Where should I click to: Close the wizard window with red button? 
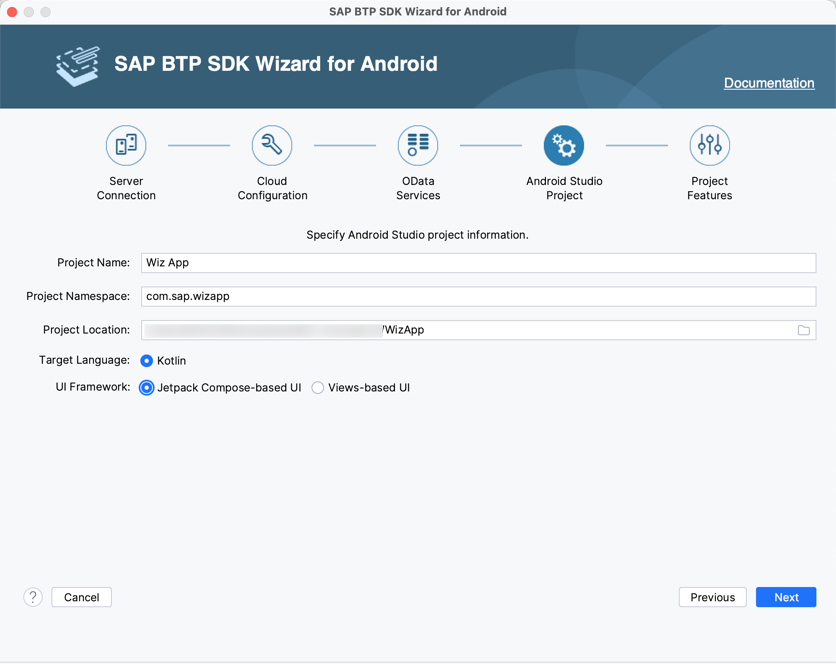(x=12, y=12)
